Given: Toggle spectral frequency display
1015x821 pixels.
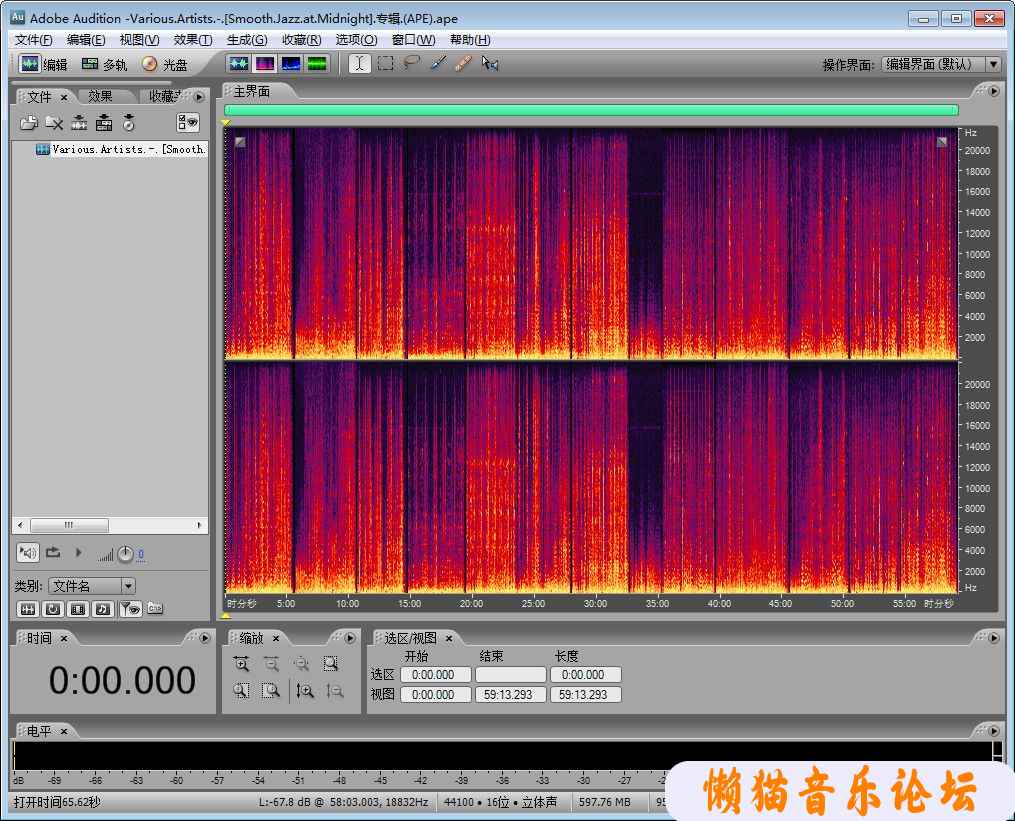Looking at the screenshot, I should pos(265,63).
